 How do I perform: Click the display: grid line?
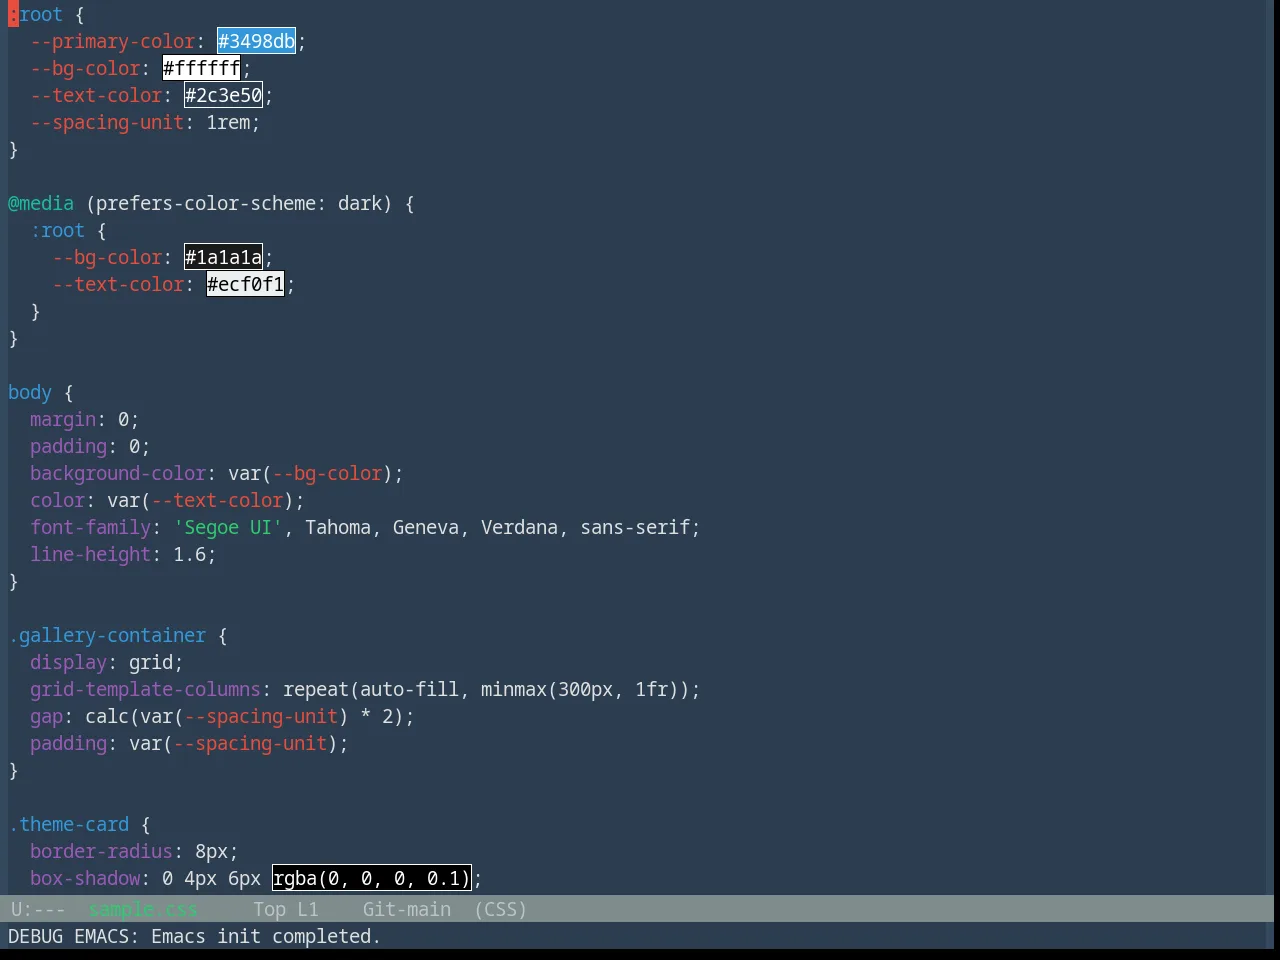107,662
